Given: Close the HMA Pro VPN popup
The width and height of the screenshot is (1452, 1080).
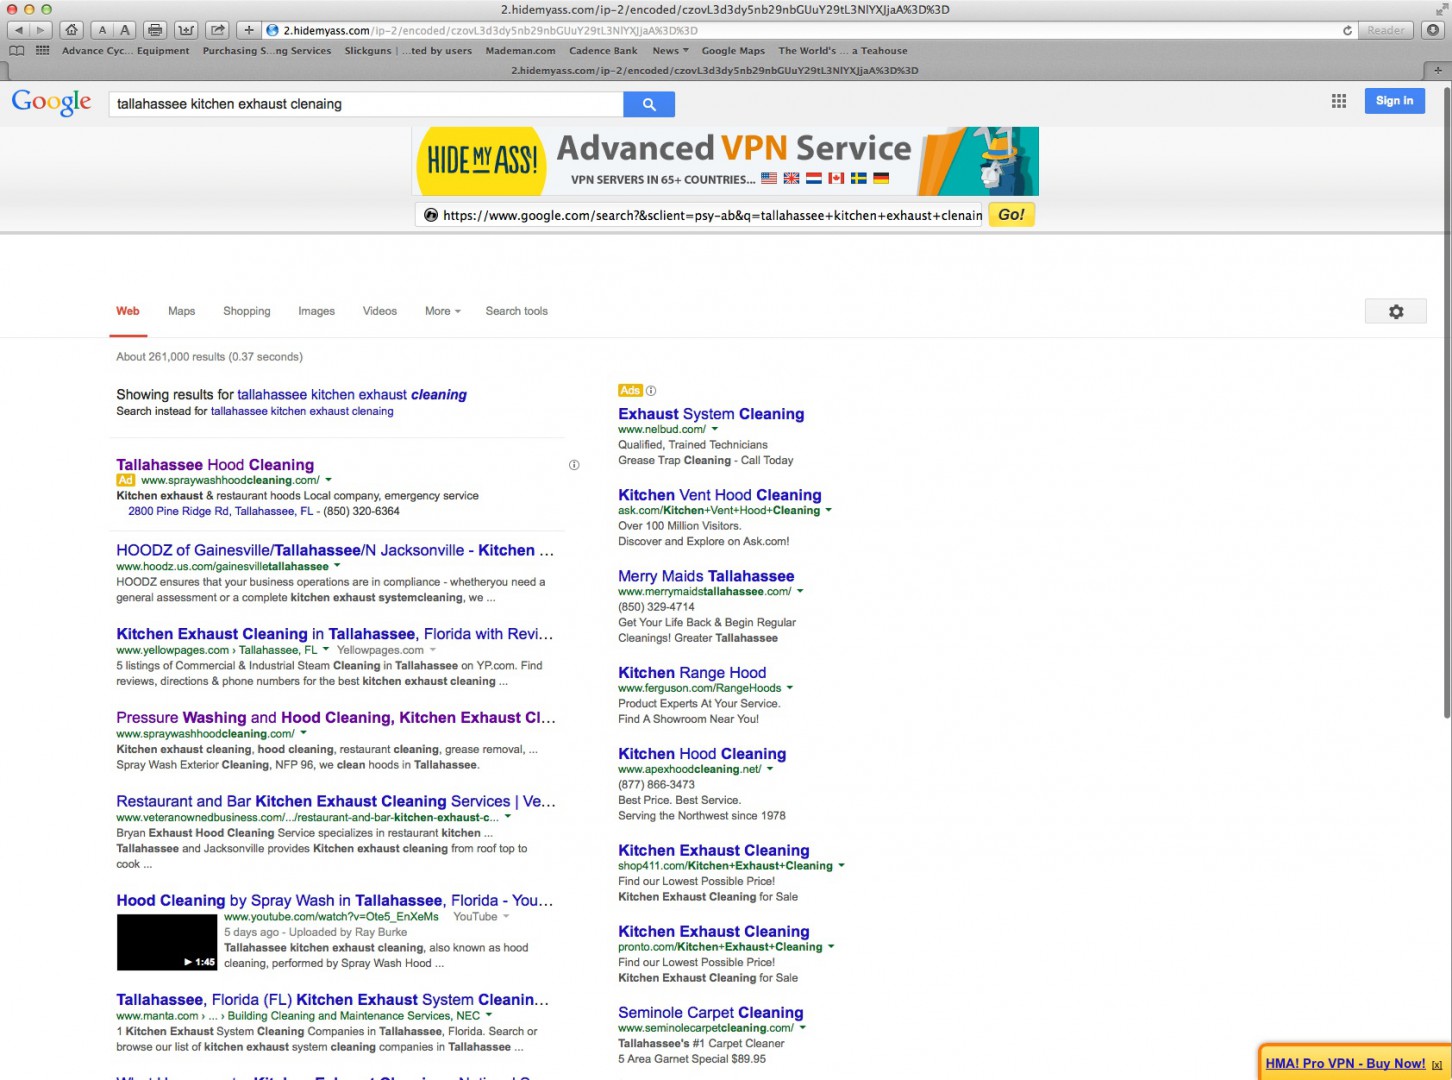Looking at the screenshot, I should point(1437,1065).
